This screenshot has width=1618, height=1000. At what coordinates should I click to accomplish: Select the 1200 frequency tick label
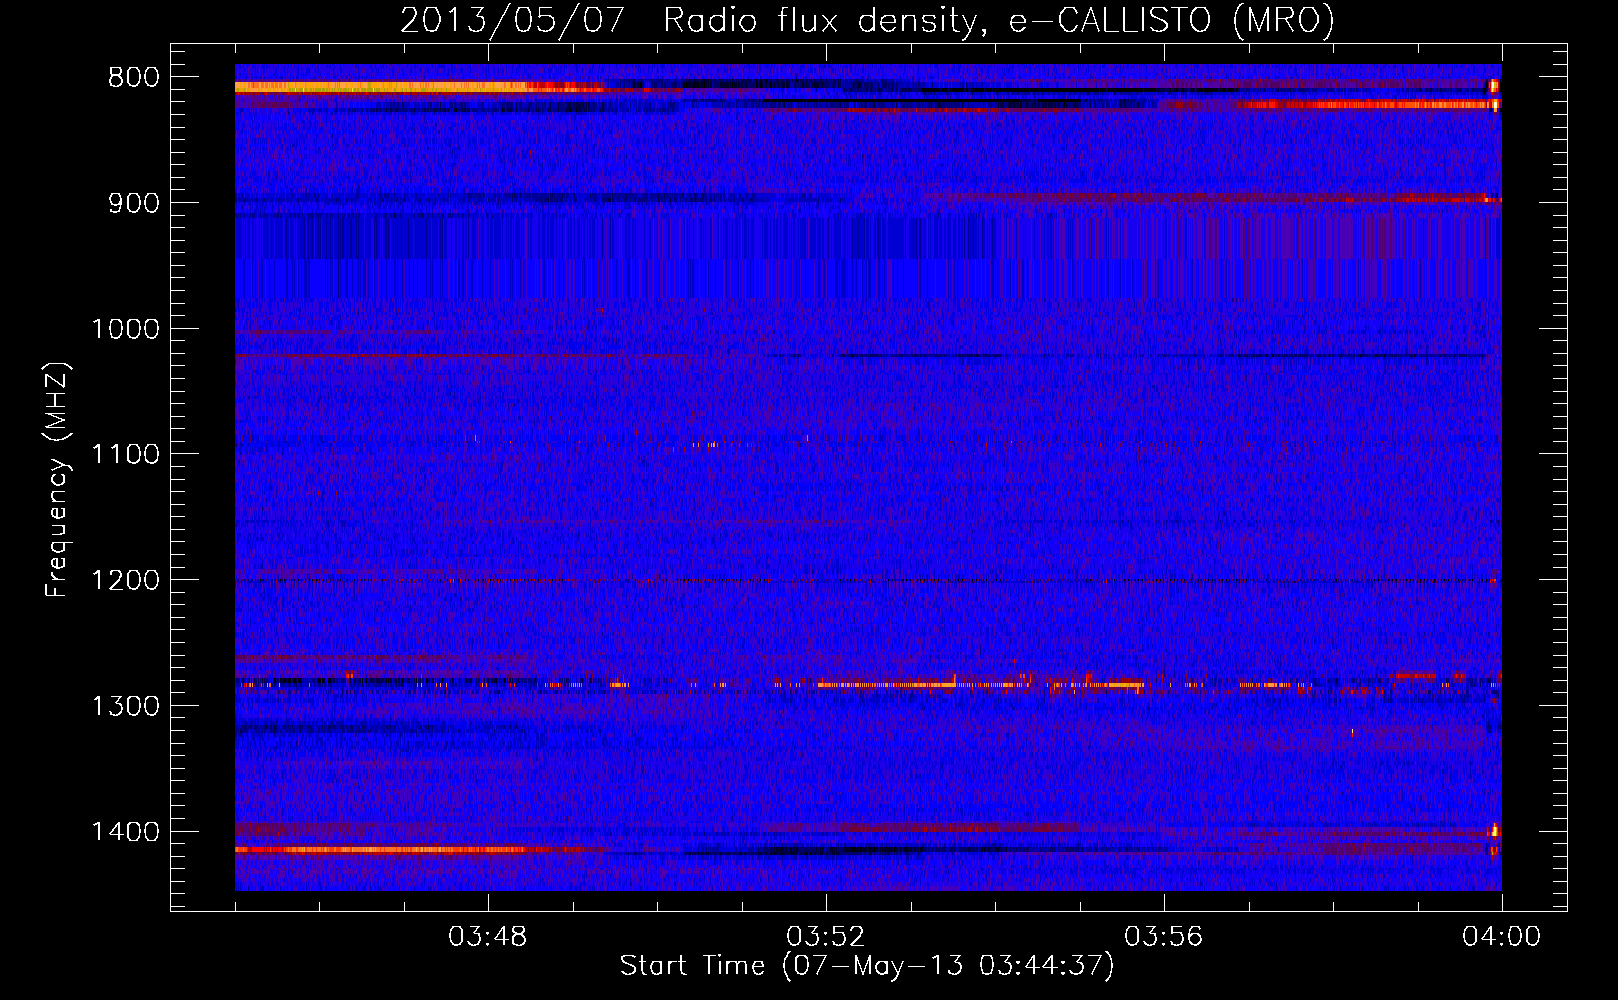pos(125,581)
